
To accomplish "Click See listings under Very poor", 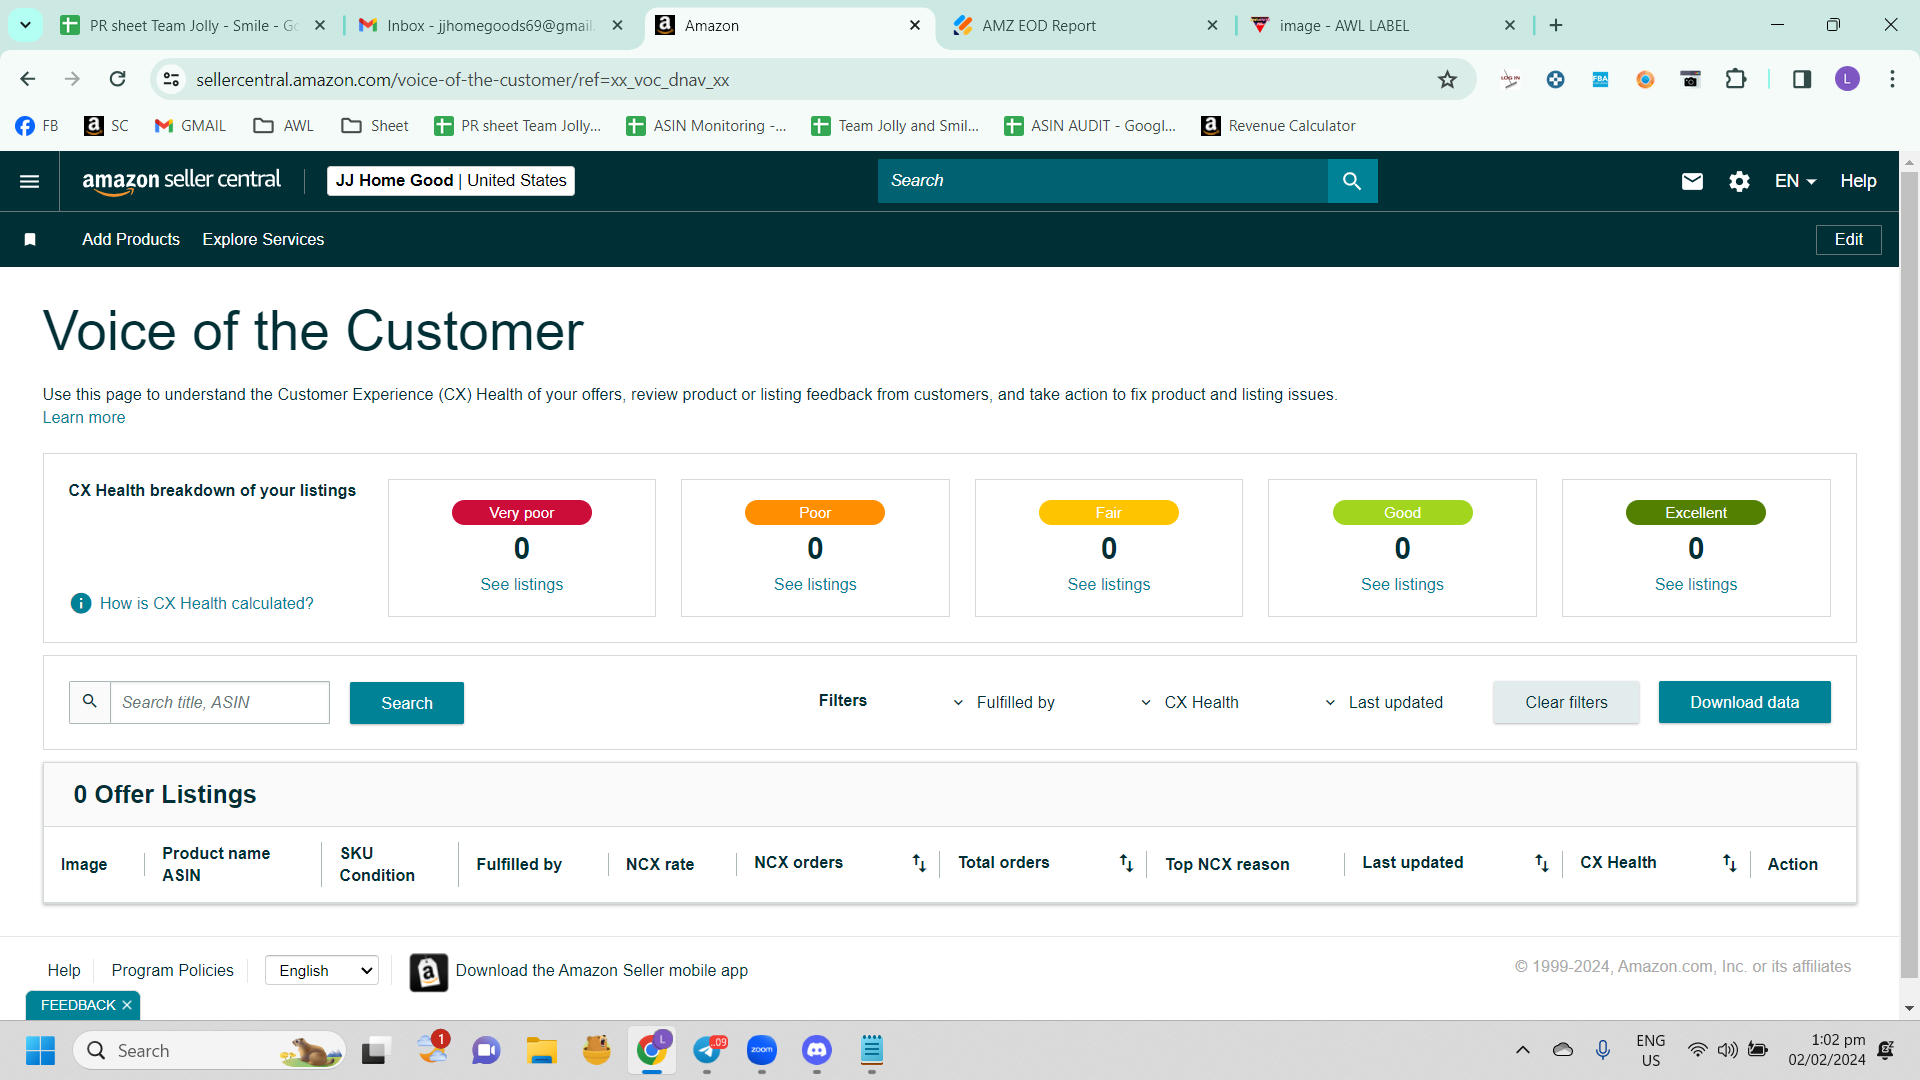I will coord(522,584).
